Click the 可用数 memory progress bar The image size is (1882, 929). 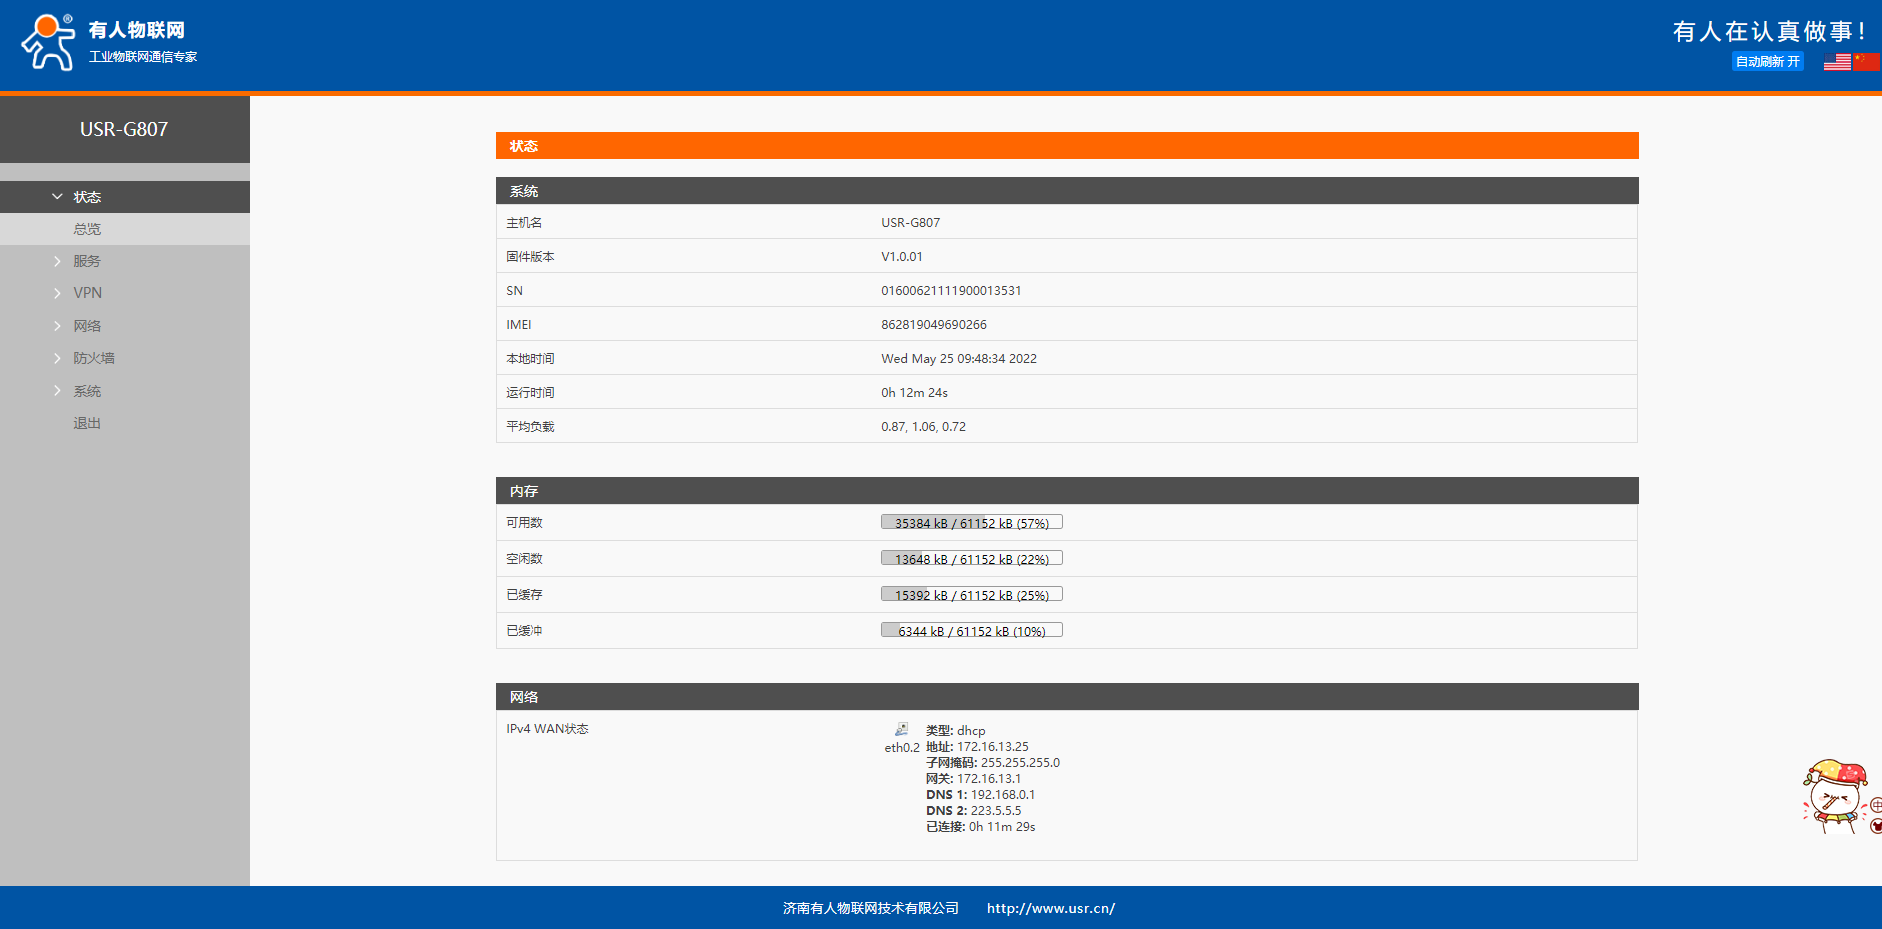[971, 523]
